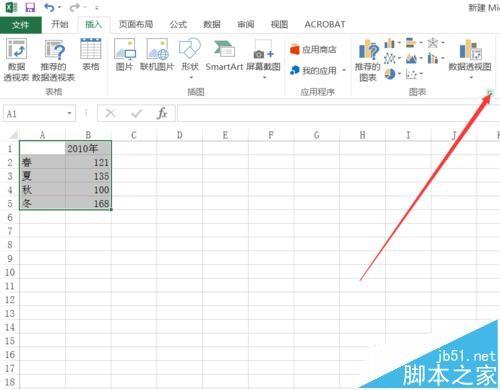The width and height of the screenshot is (500, 390).
Task: Click into the formula bar input
Action: (x=339, y=113)
